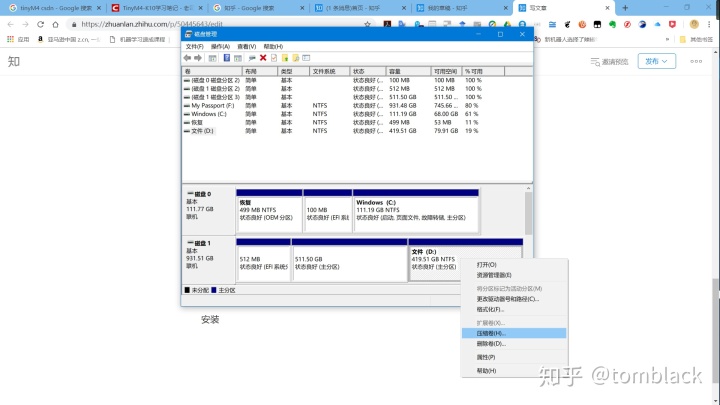The image size is (720, 405).
Task: Sort by 容量 column header
Action: coord(408,71)
